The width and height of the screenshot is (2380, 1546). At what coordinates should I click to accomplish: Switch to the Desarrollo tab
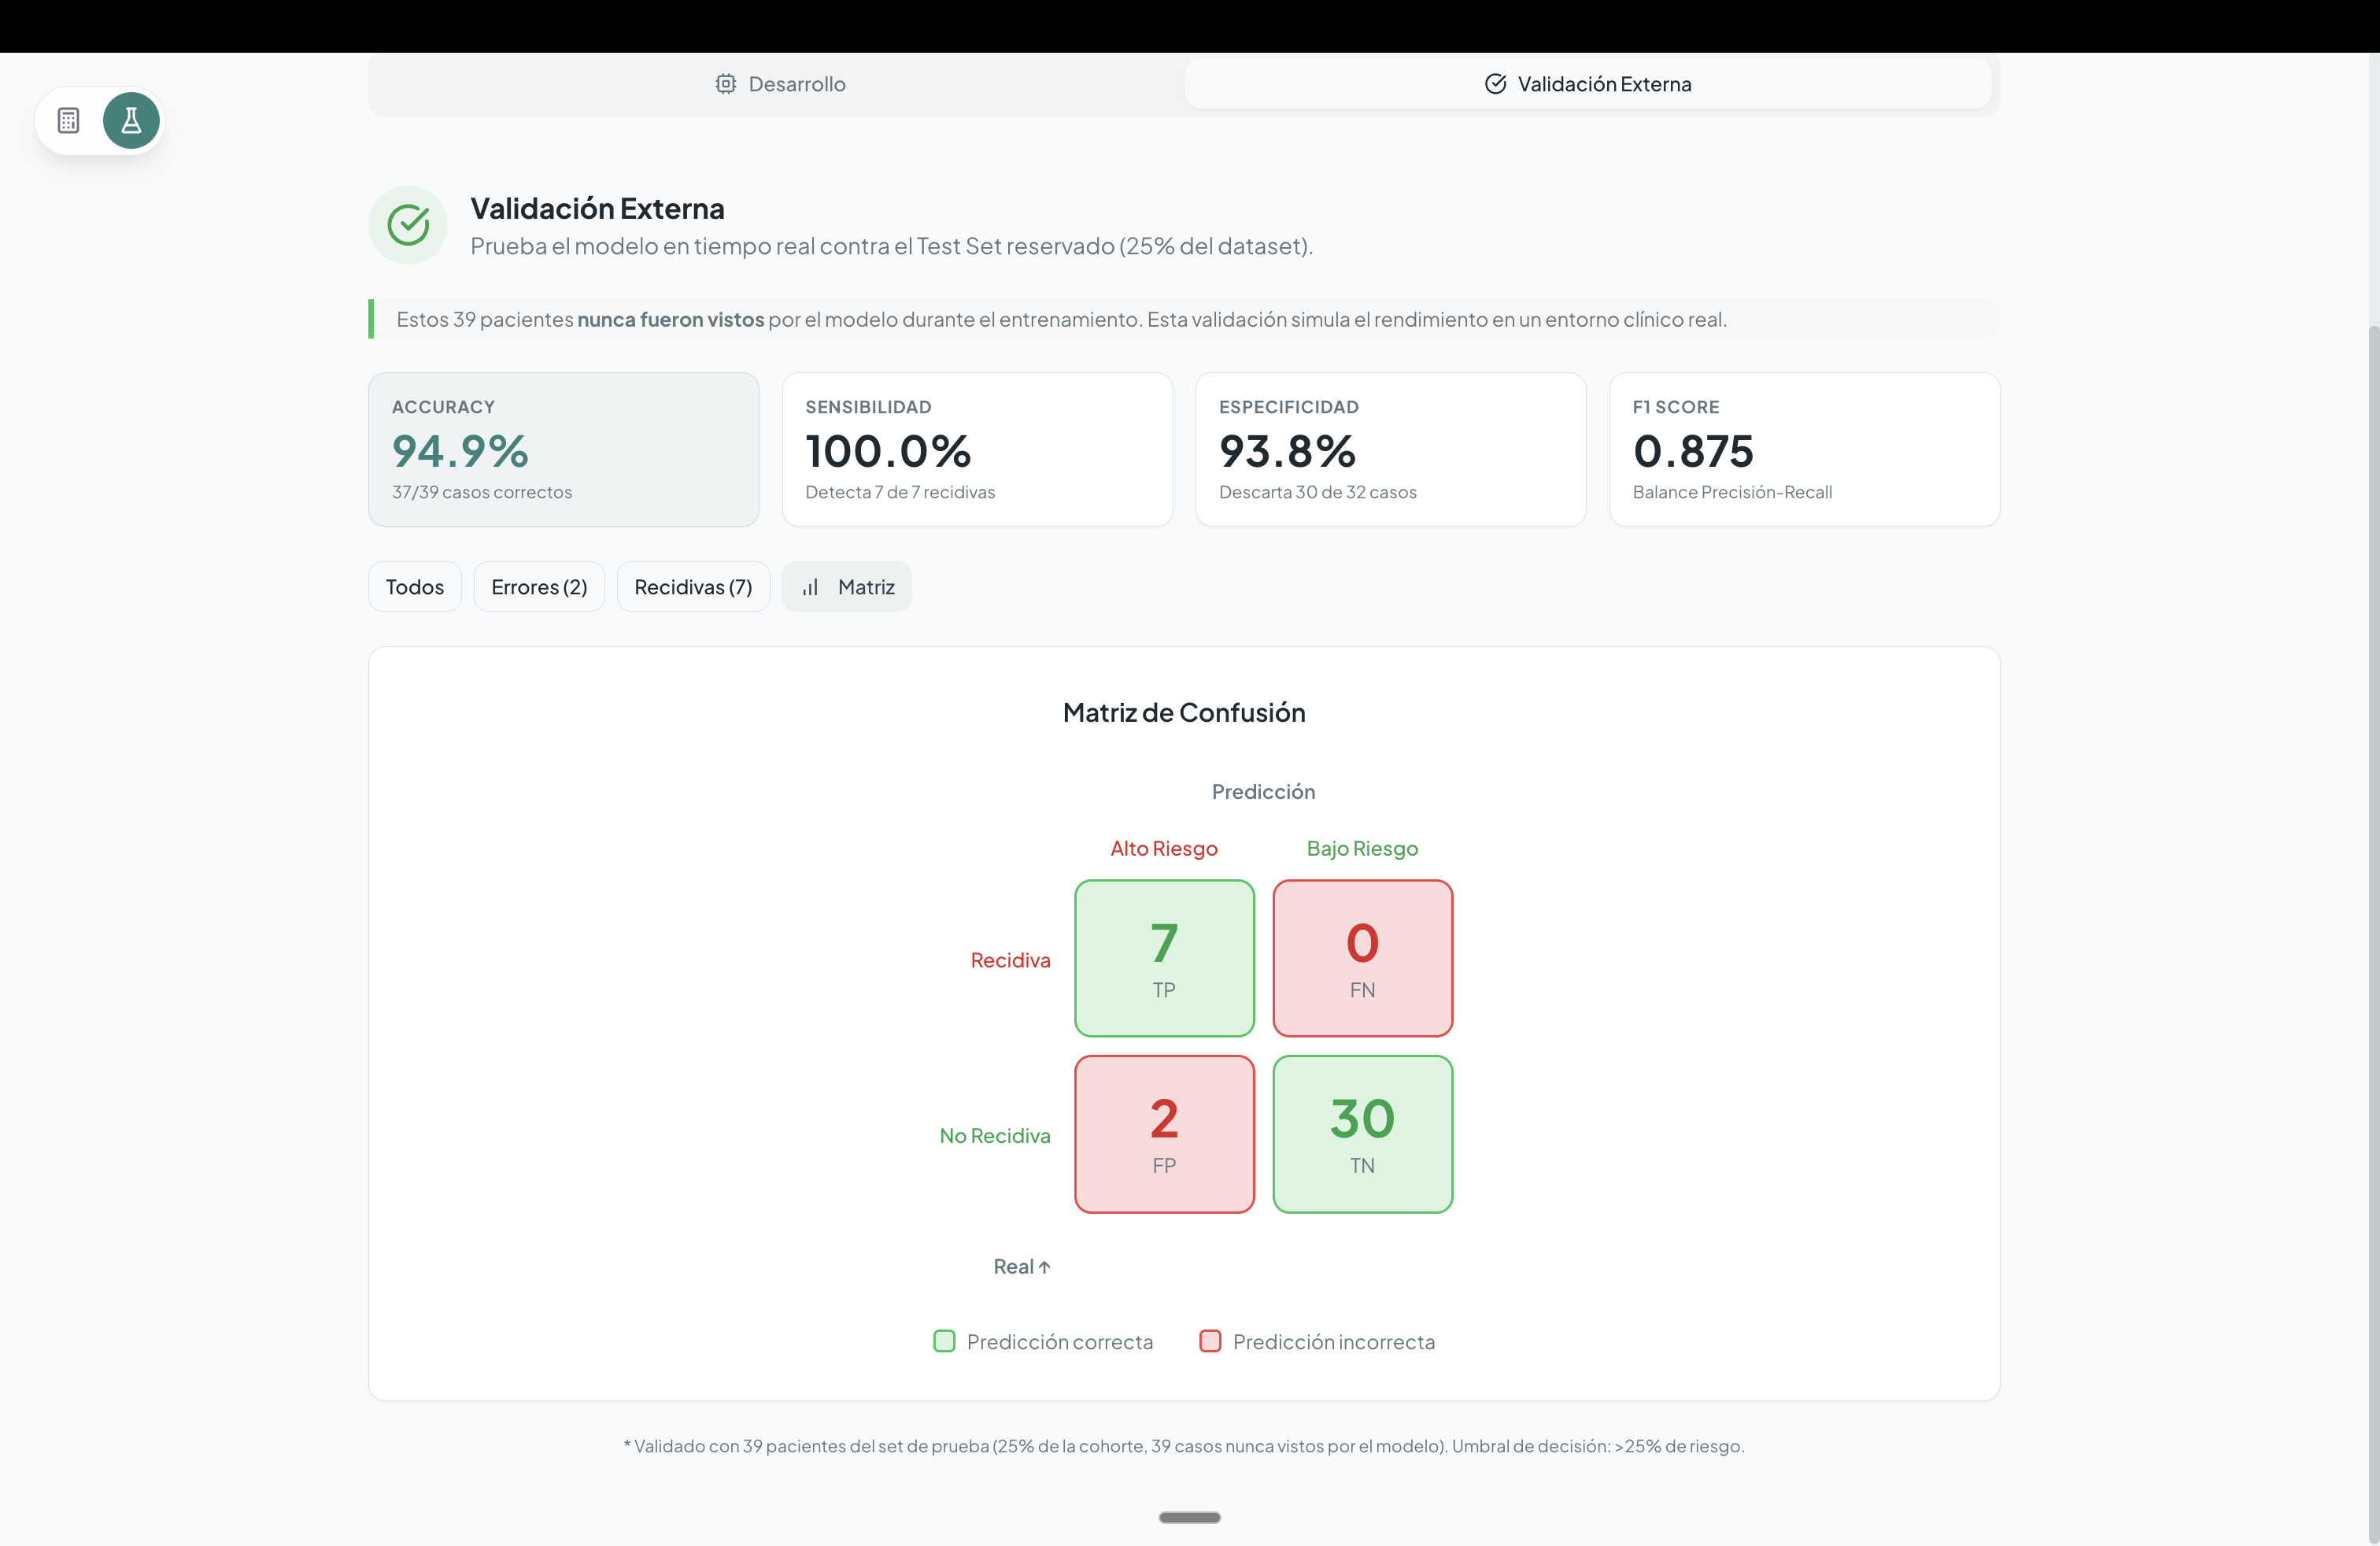780,84
